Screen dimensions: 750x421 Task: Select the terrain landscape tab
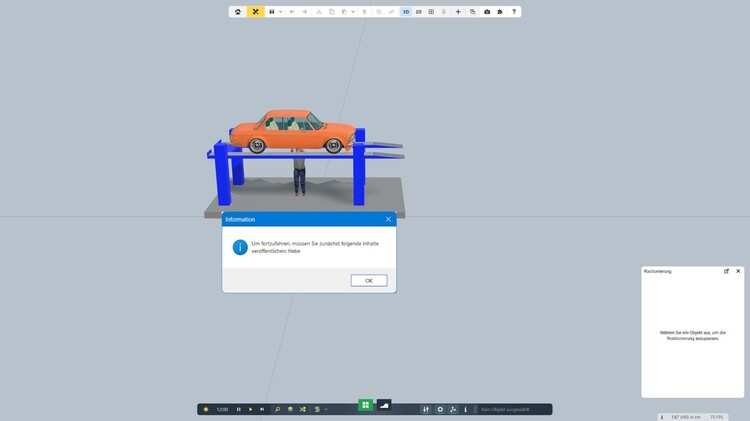384,405
